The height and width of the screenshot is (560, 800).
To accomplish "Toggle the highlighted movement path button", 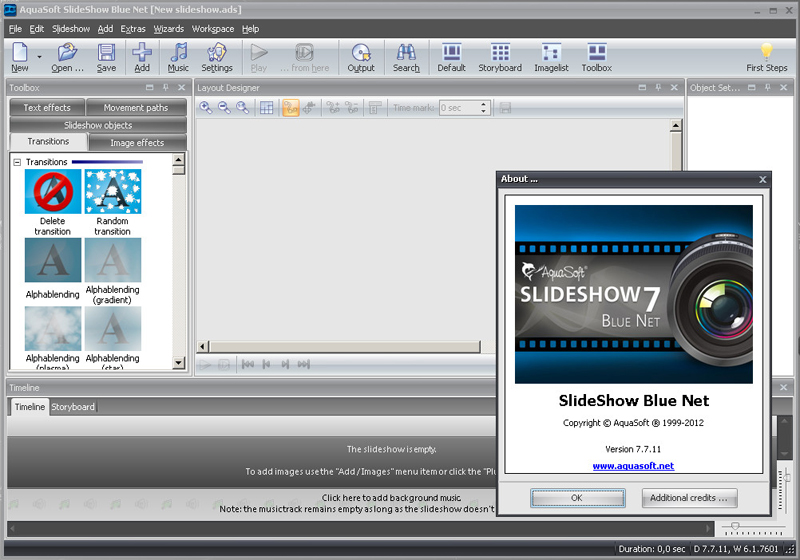I will (291, 108).
